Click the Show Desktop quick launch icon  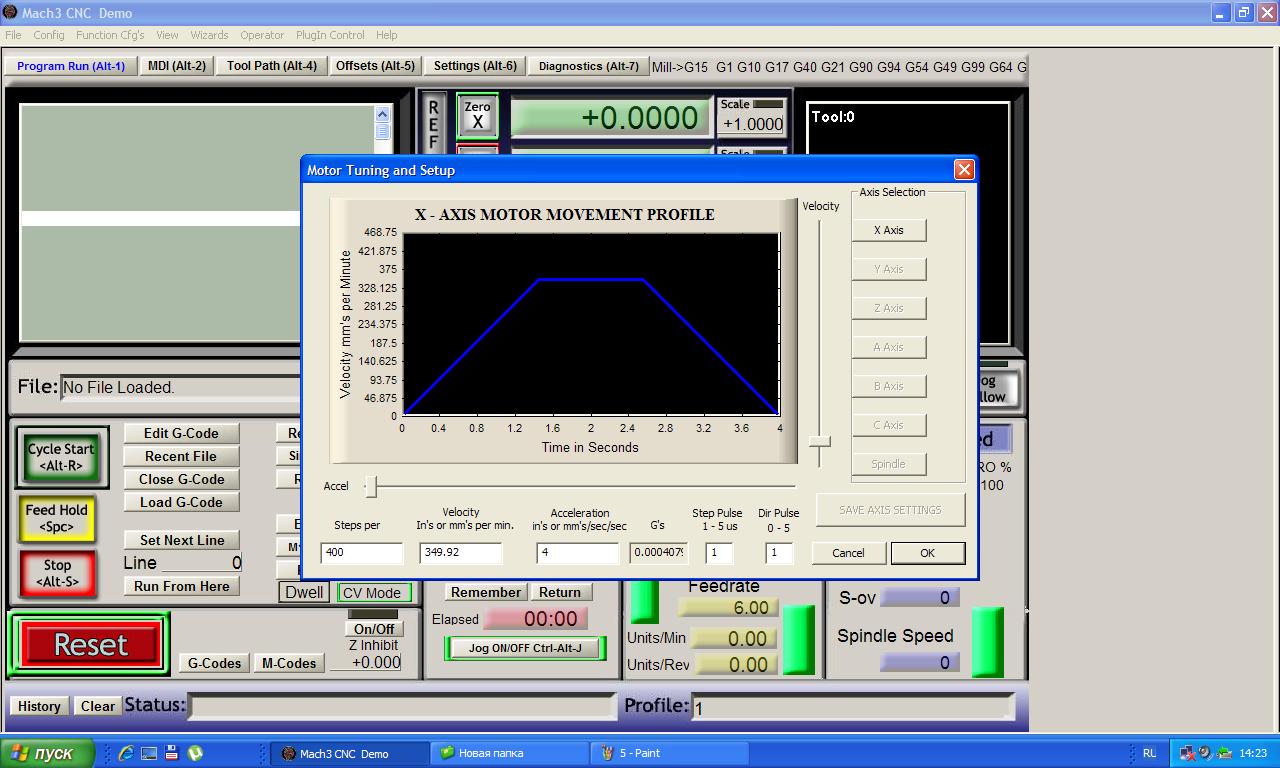[149, 753]
